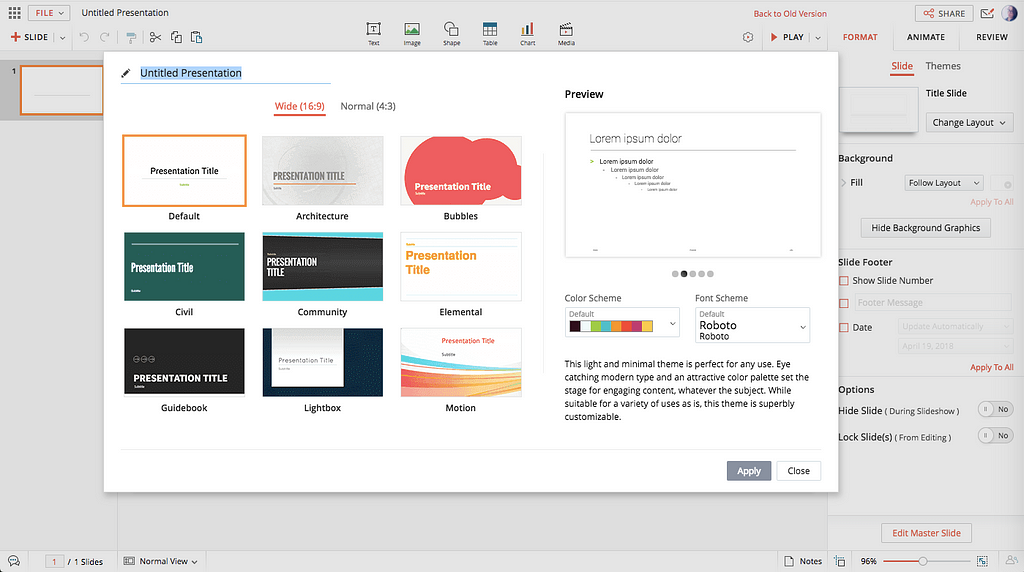This screenshot has height=572, width=1024.
Task: Expand the Fill section chevron
Action: click(x=843, y=183)
